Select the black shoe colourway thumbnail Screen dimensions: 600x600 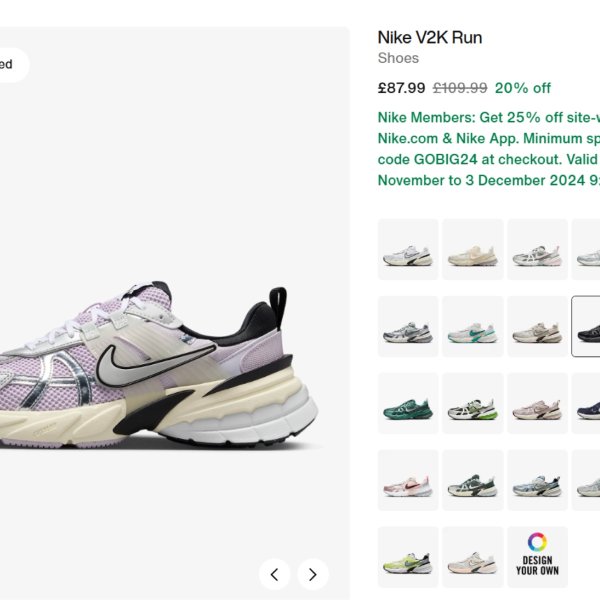(586, 326)
